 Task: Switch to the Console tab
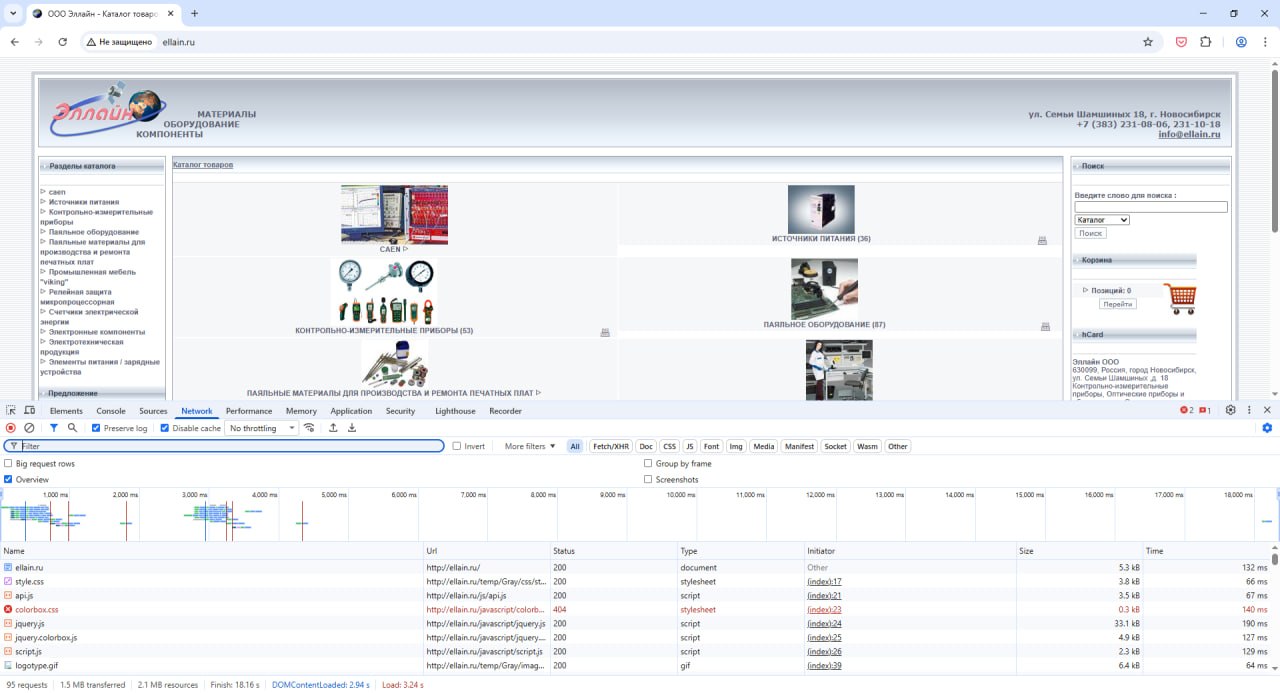[111, 411]
